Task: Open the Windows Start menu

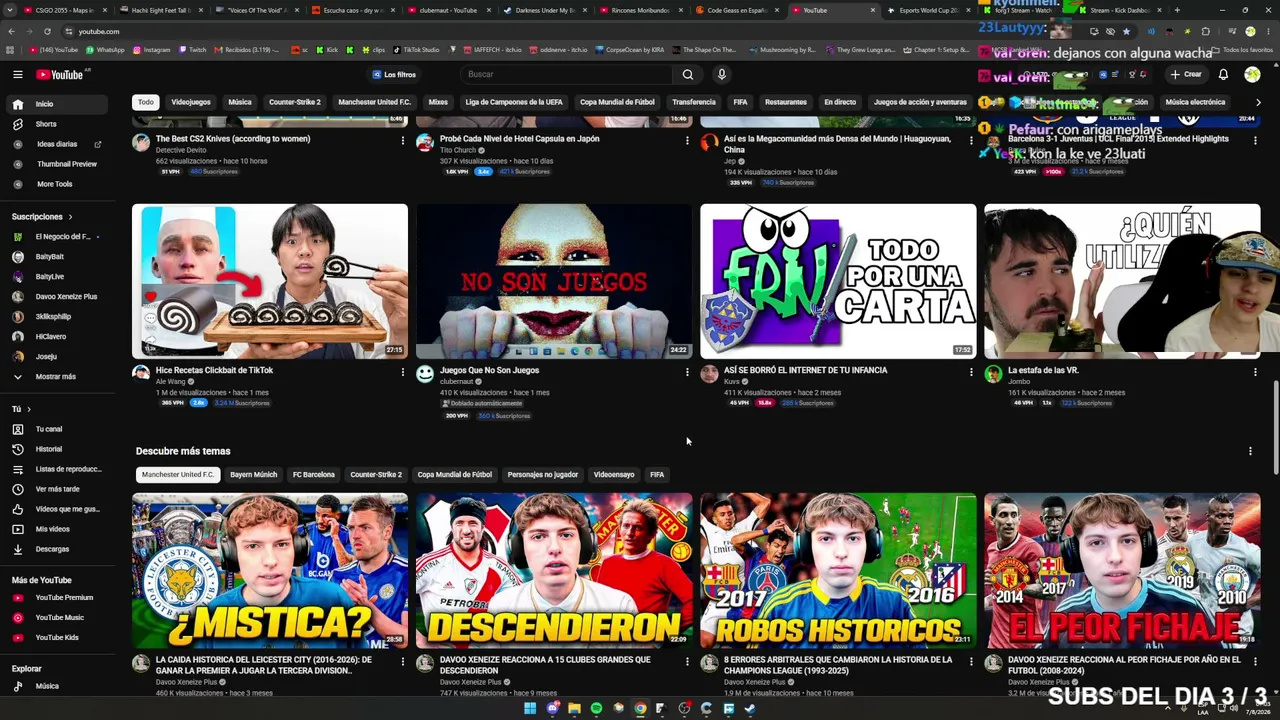Action: (530, 709)
